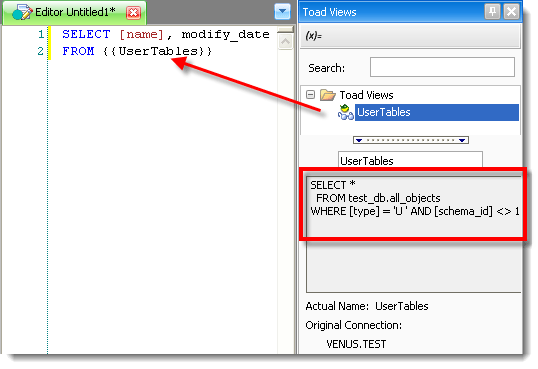Screen dimensions: 538x369
Task: Click the 'VENUS.TEST' connection text
Action: coord(356,344)
